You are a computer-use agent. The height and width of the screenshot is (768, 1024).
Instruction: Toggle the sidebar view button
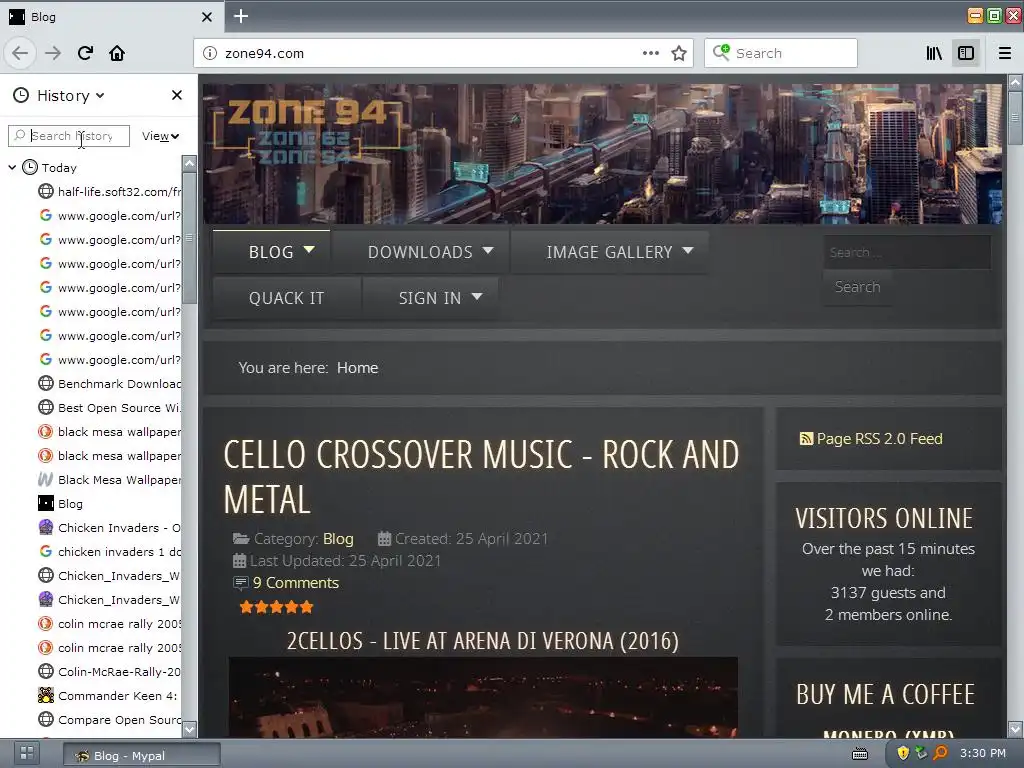click(x=966, y=53)
